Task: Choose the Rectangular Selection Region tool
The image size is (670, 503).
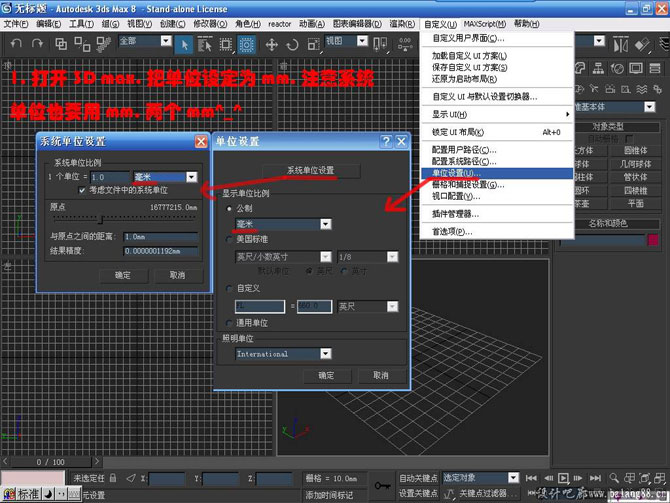Action: click(x=226, y=44)
